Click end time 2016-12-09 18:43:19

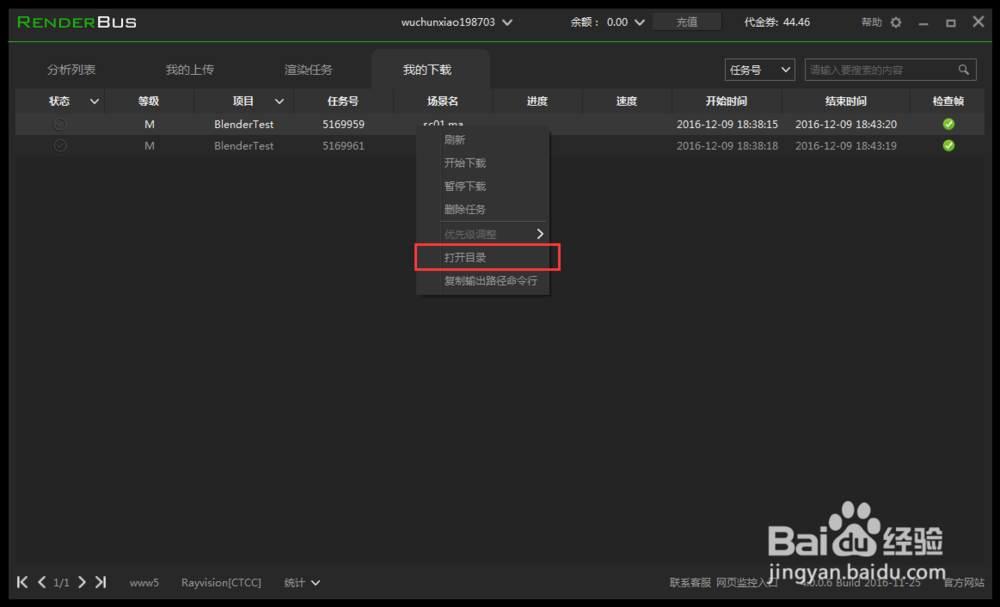[x=846, y=146]
